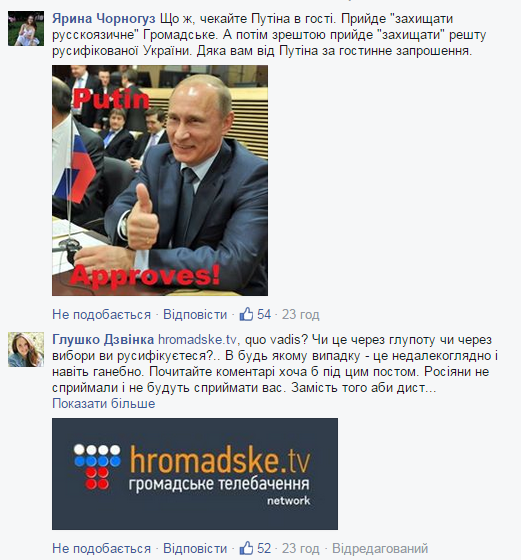
Task: Open Ярина Чорногуз profile avatar
Action: [x=26, y=28]
